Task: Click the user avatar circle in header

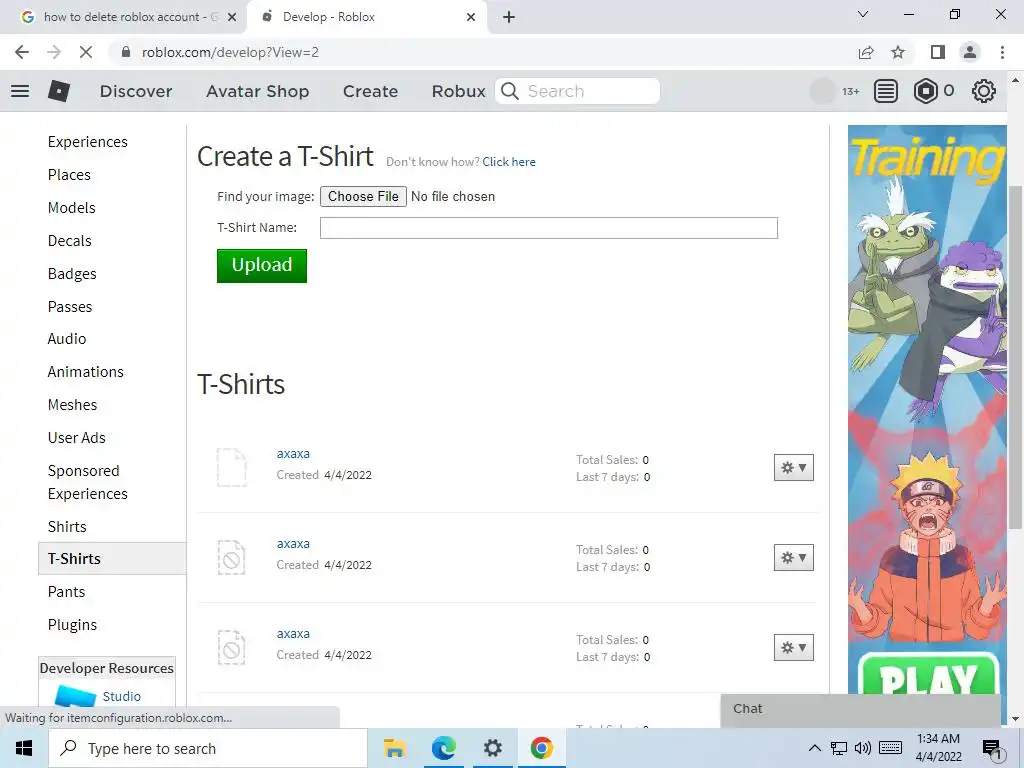Action: point(823,91)
